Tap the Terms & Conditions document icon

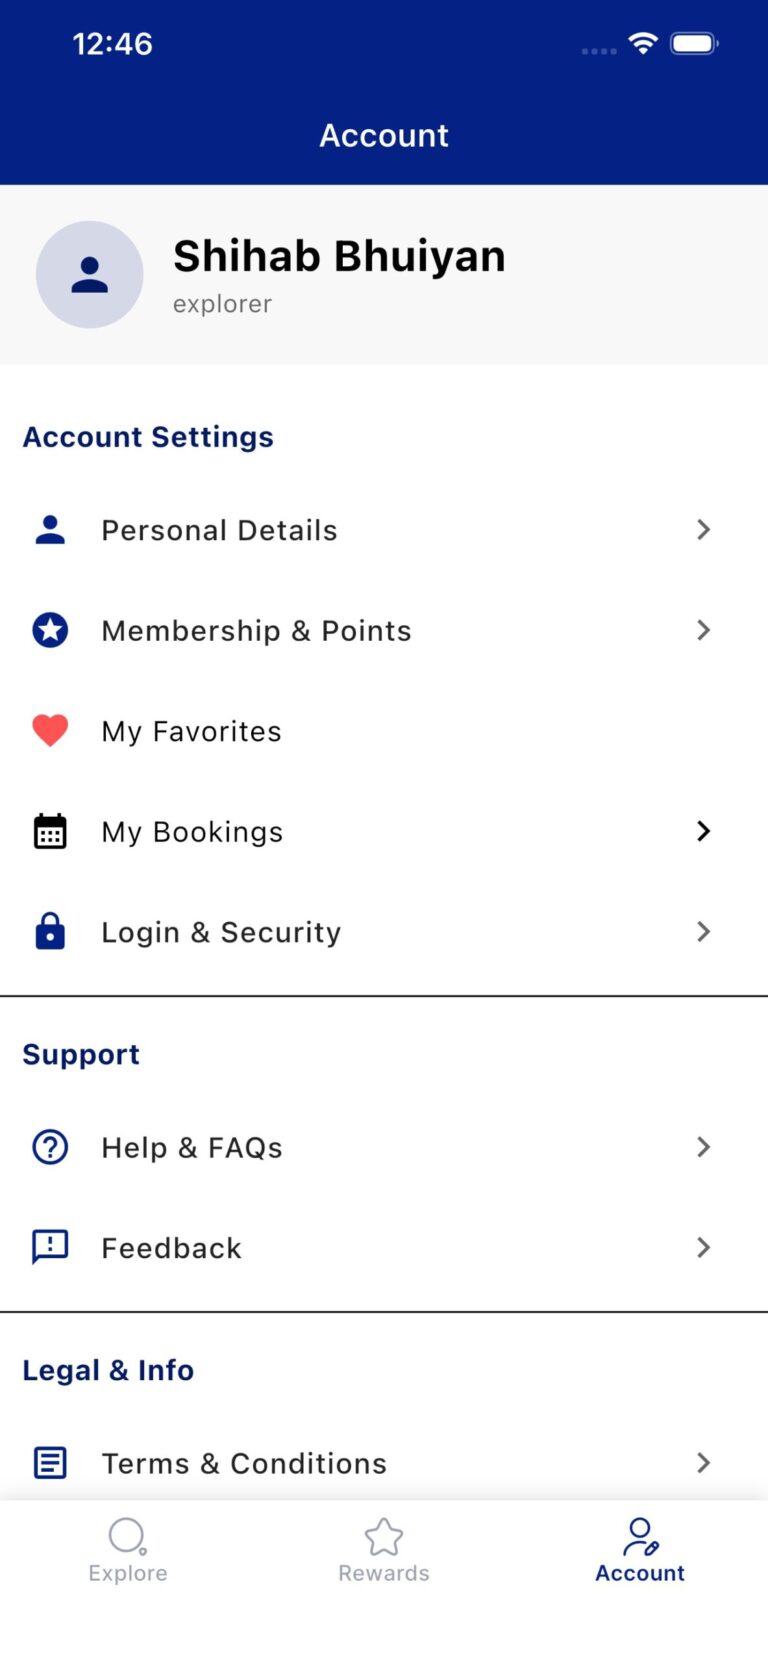pyautogui.click(x=50, y=1462)
